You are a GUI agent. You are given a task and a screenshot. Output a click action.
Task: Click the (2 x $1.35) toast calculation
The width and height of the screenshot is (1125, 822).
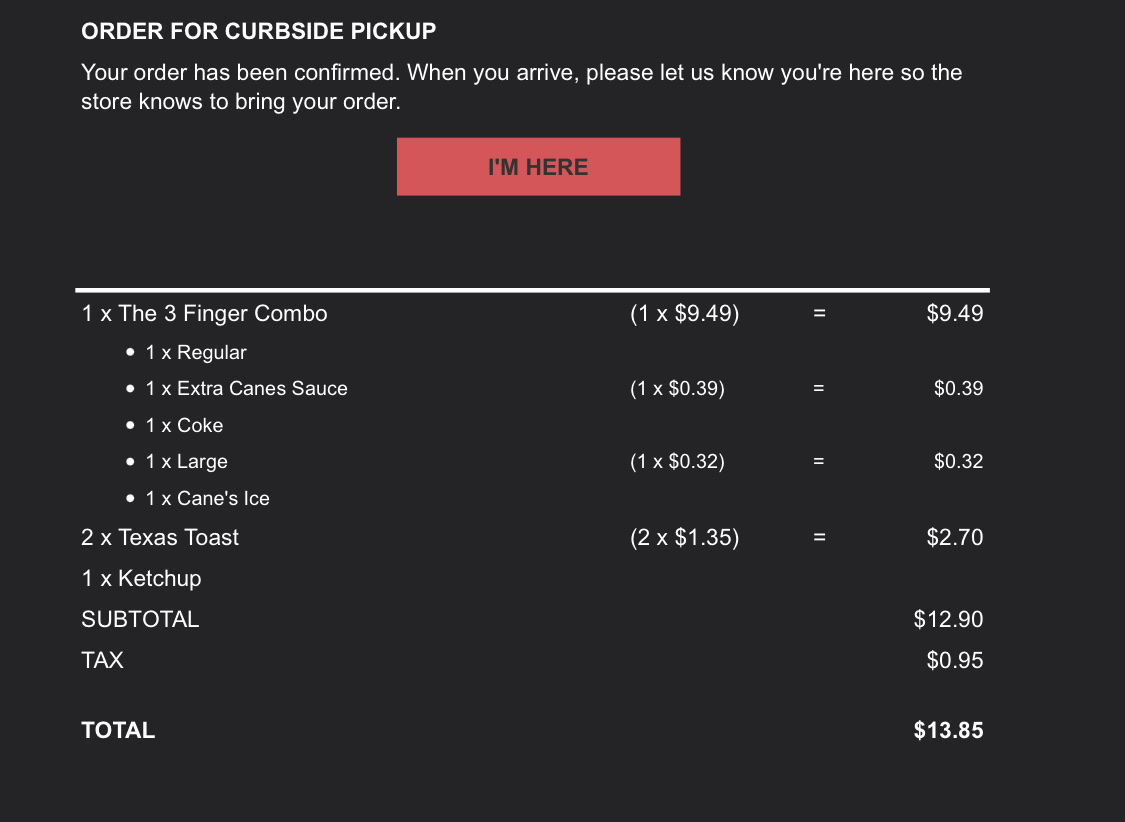pyautogui.click(x=684, y=538)
